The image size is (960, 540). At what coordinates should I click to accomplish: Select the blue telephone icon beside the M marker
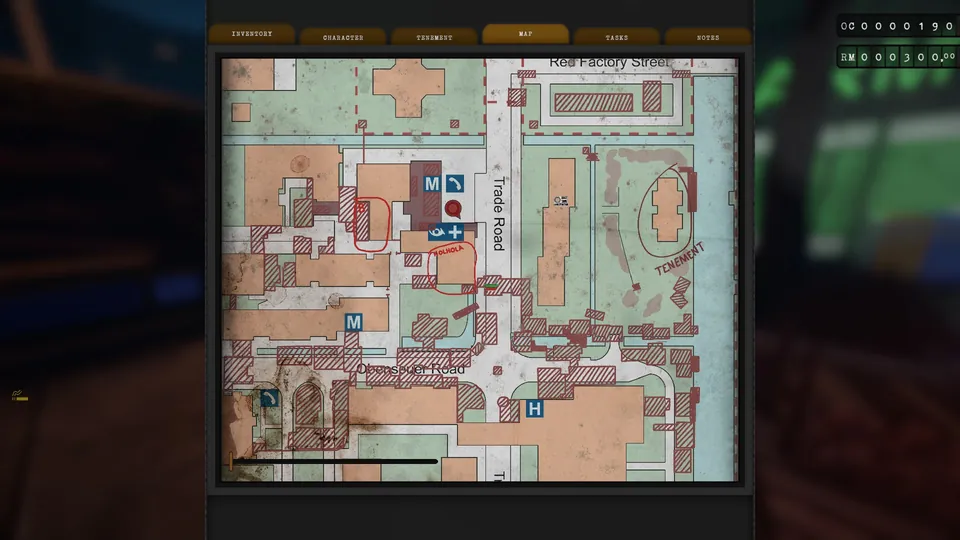(454, 184)
